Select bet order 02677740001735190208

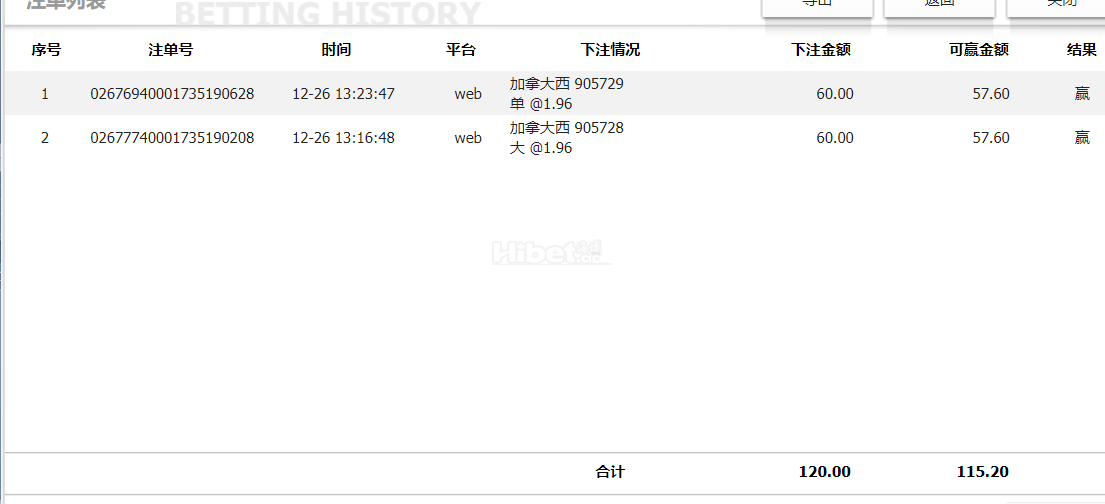172,138
